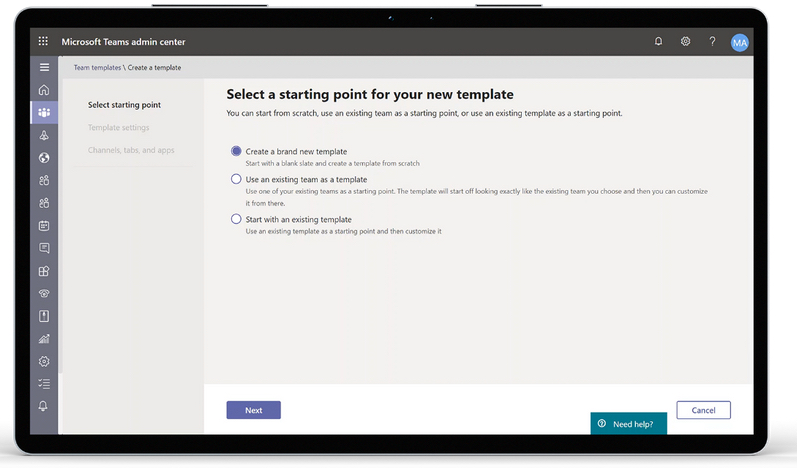This screenshot has height=468, width=797.
Task: Click the Microsoft Teams admin center title
Action: pyautogui.click(x=124, y=42)
